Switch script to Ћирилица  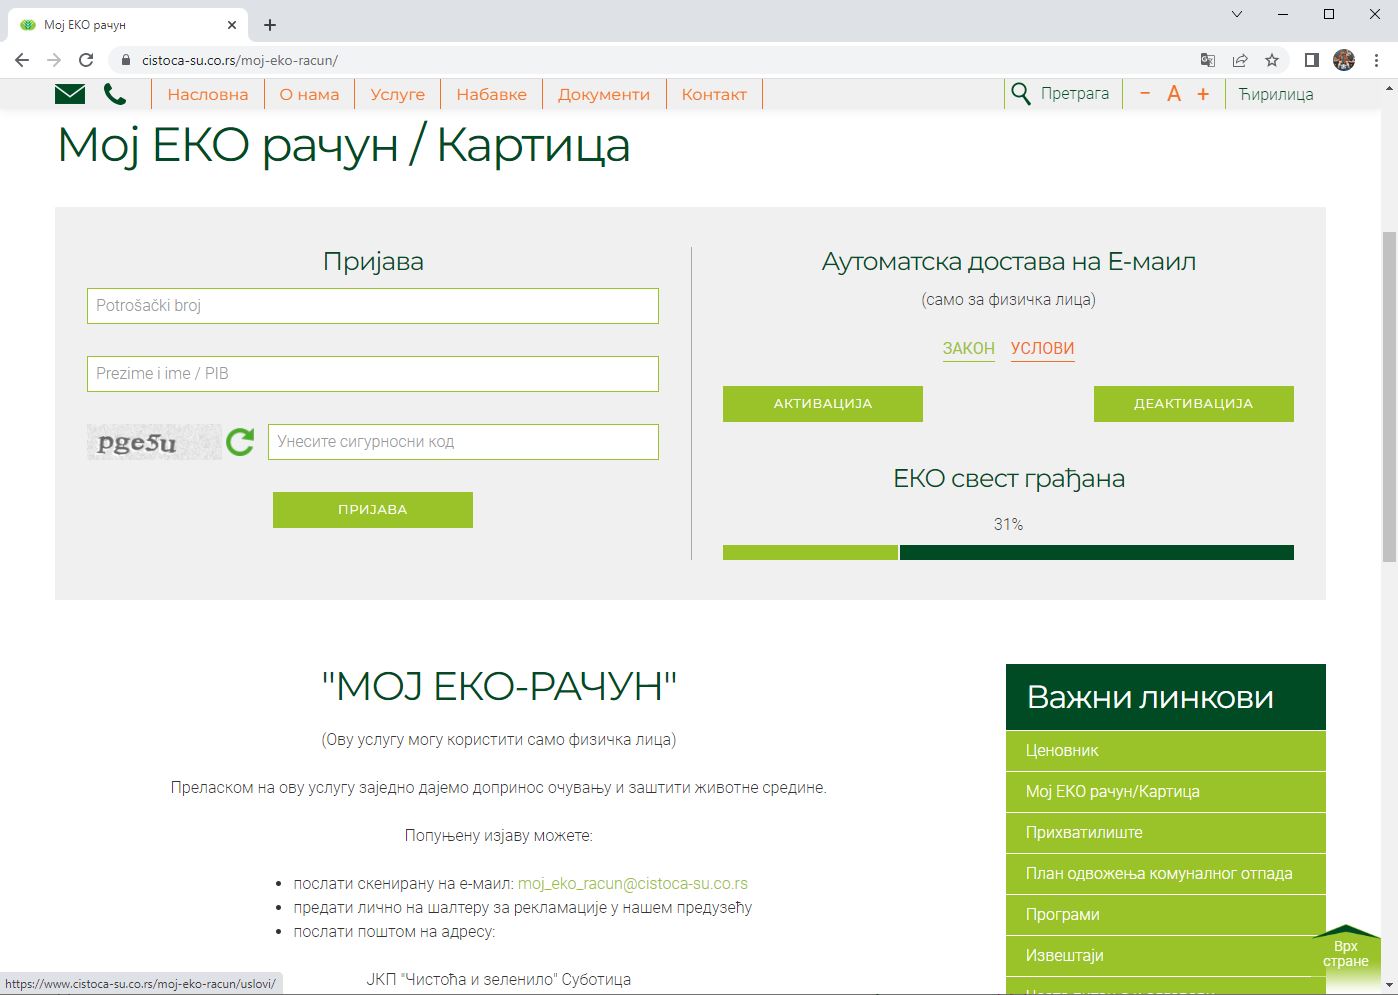pyautogui.click(x=1276, y=94)
